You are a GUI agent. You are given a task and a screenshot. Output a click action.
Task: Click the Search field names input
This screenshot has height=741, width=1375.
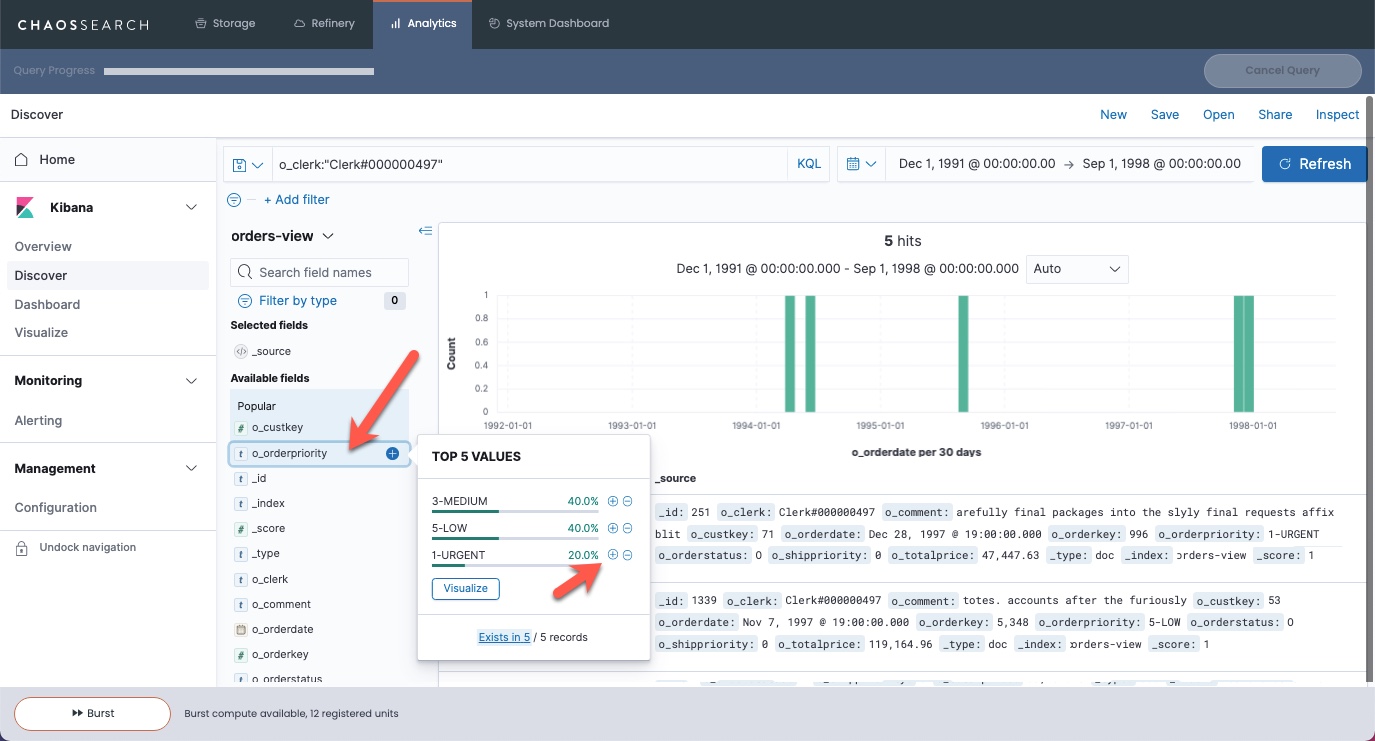point(319,272)
